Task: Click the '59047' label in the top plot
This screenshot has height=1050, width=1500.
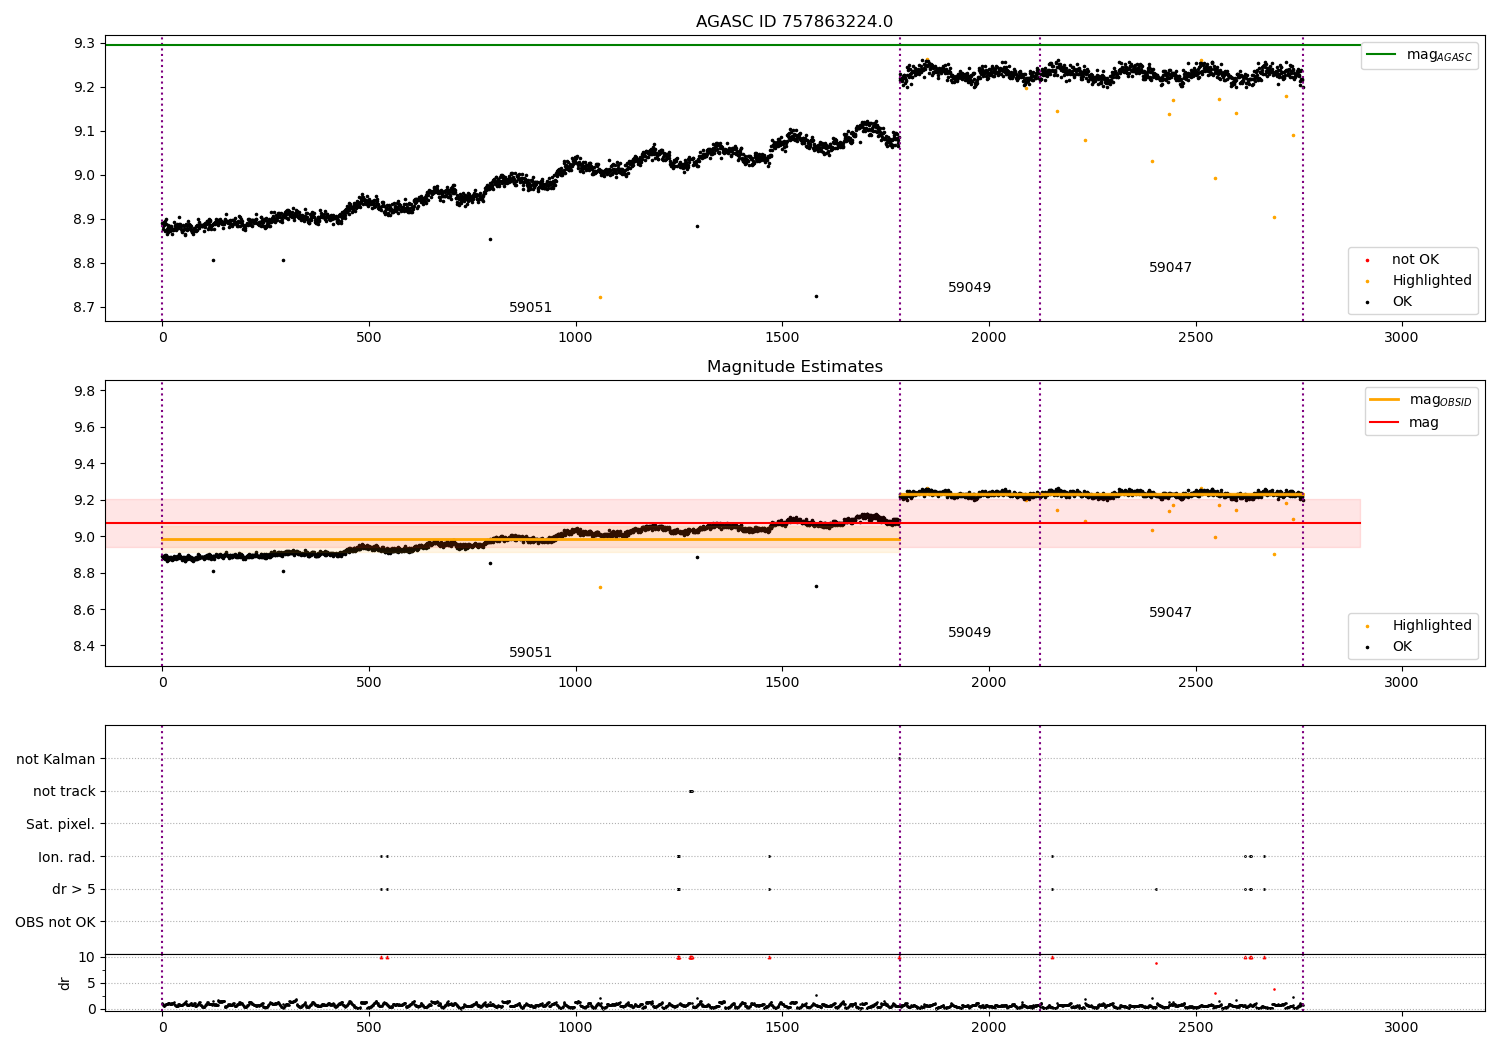Action: (x=1170, y=268)
